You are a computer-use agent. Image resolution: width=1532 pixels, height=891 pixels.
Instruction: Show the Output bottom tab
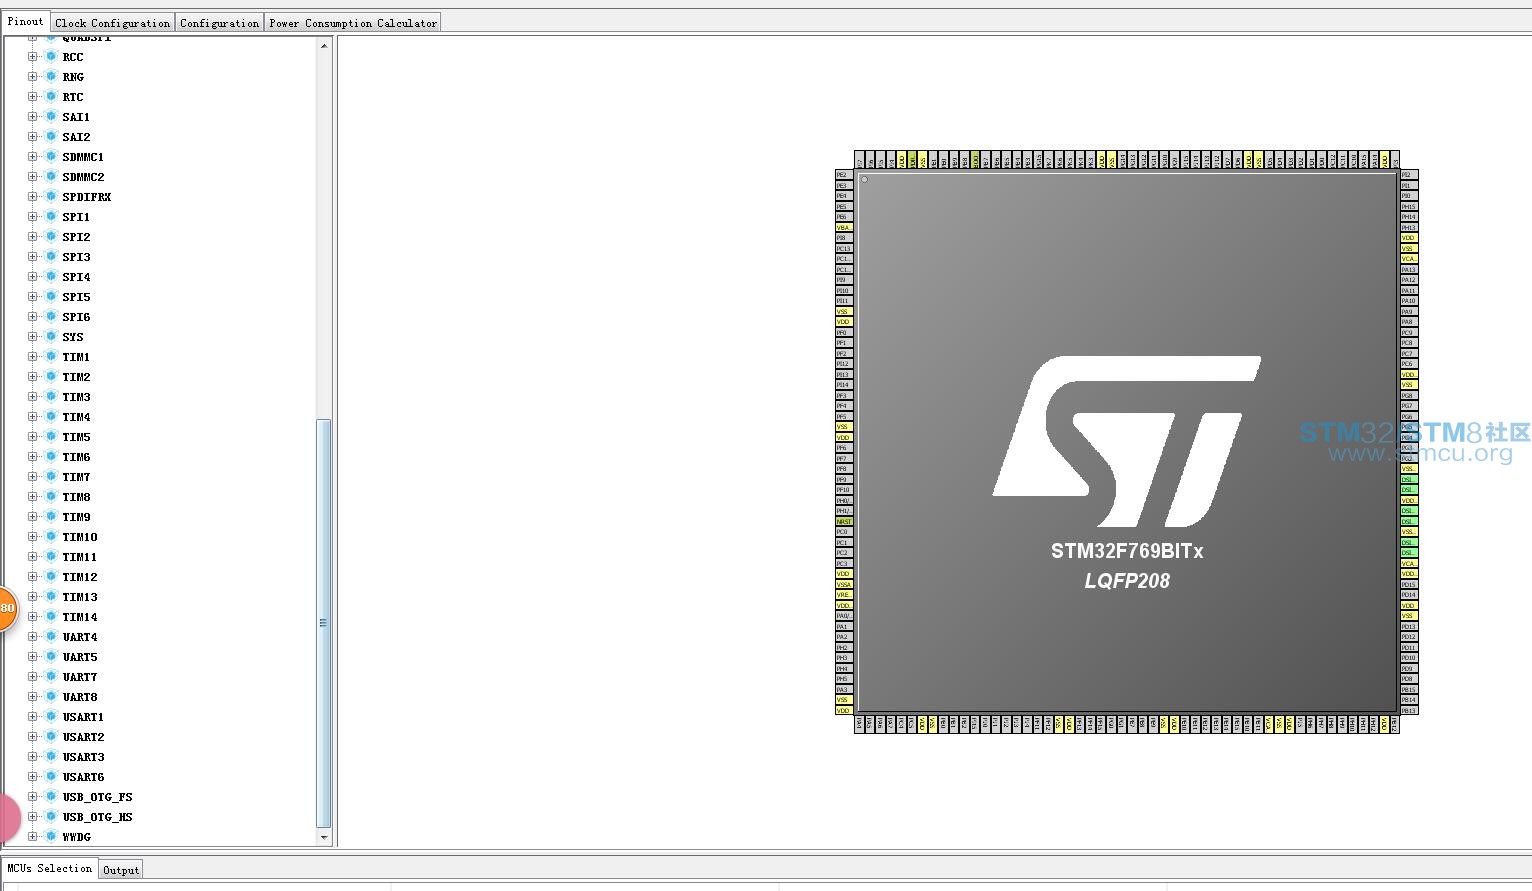(121, 870)
